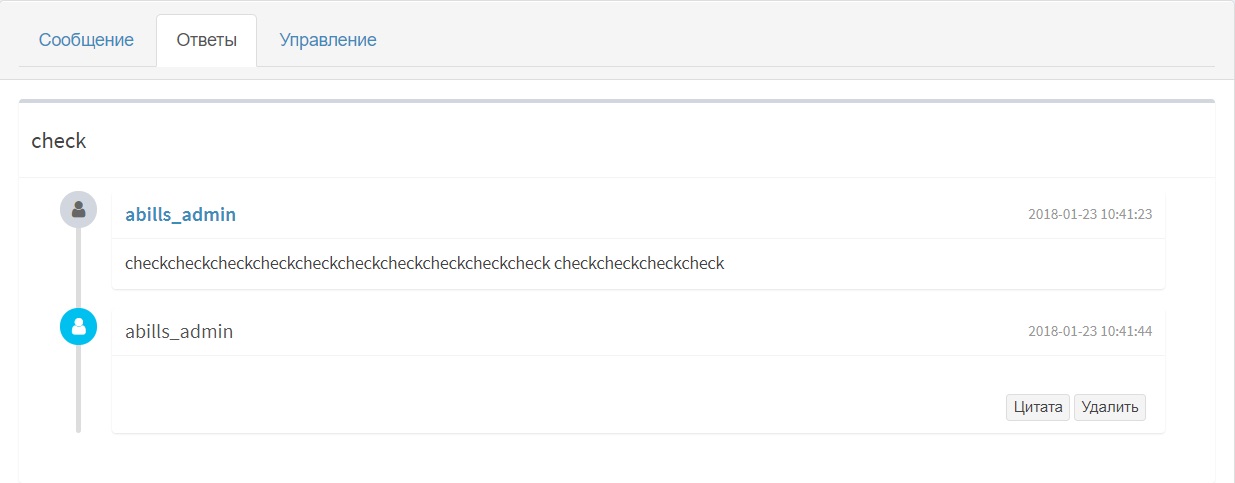Screen dimensions: 1235x483
Task: Select the Ответы tab
Action: [207, 41]
